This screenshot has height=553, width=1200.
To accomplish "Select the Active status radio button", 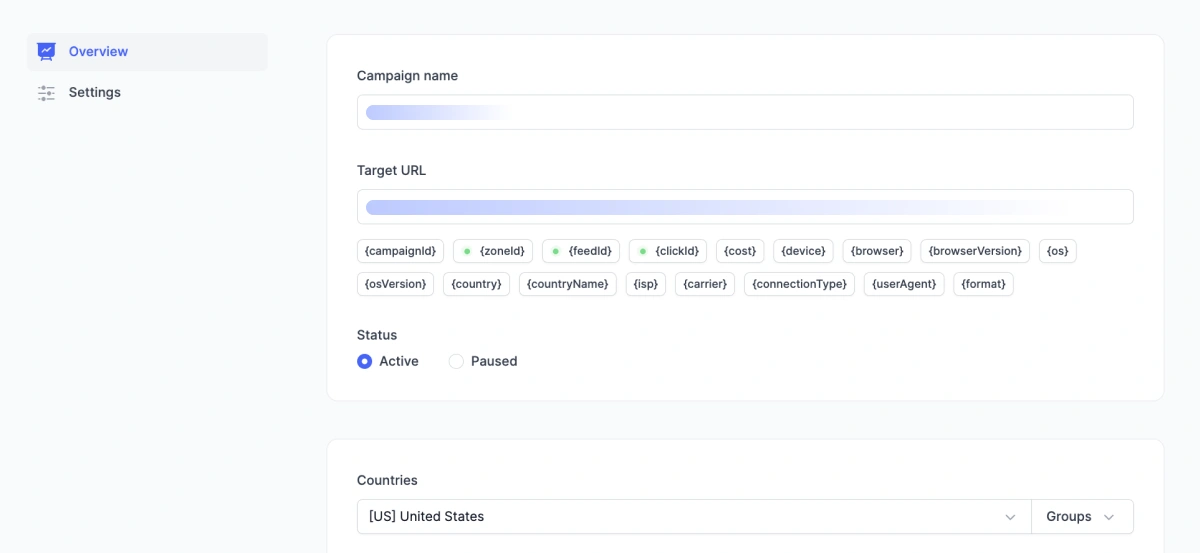I will pos(365,361).
